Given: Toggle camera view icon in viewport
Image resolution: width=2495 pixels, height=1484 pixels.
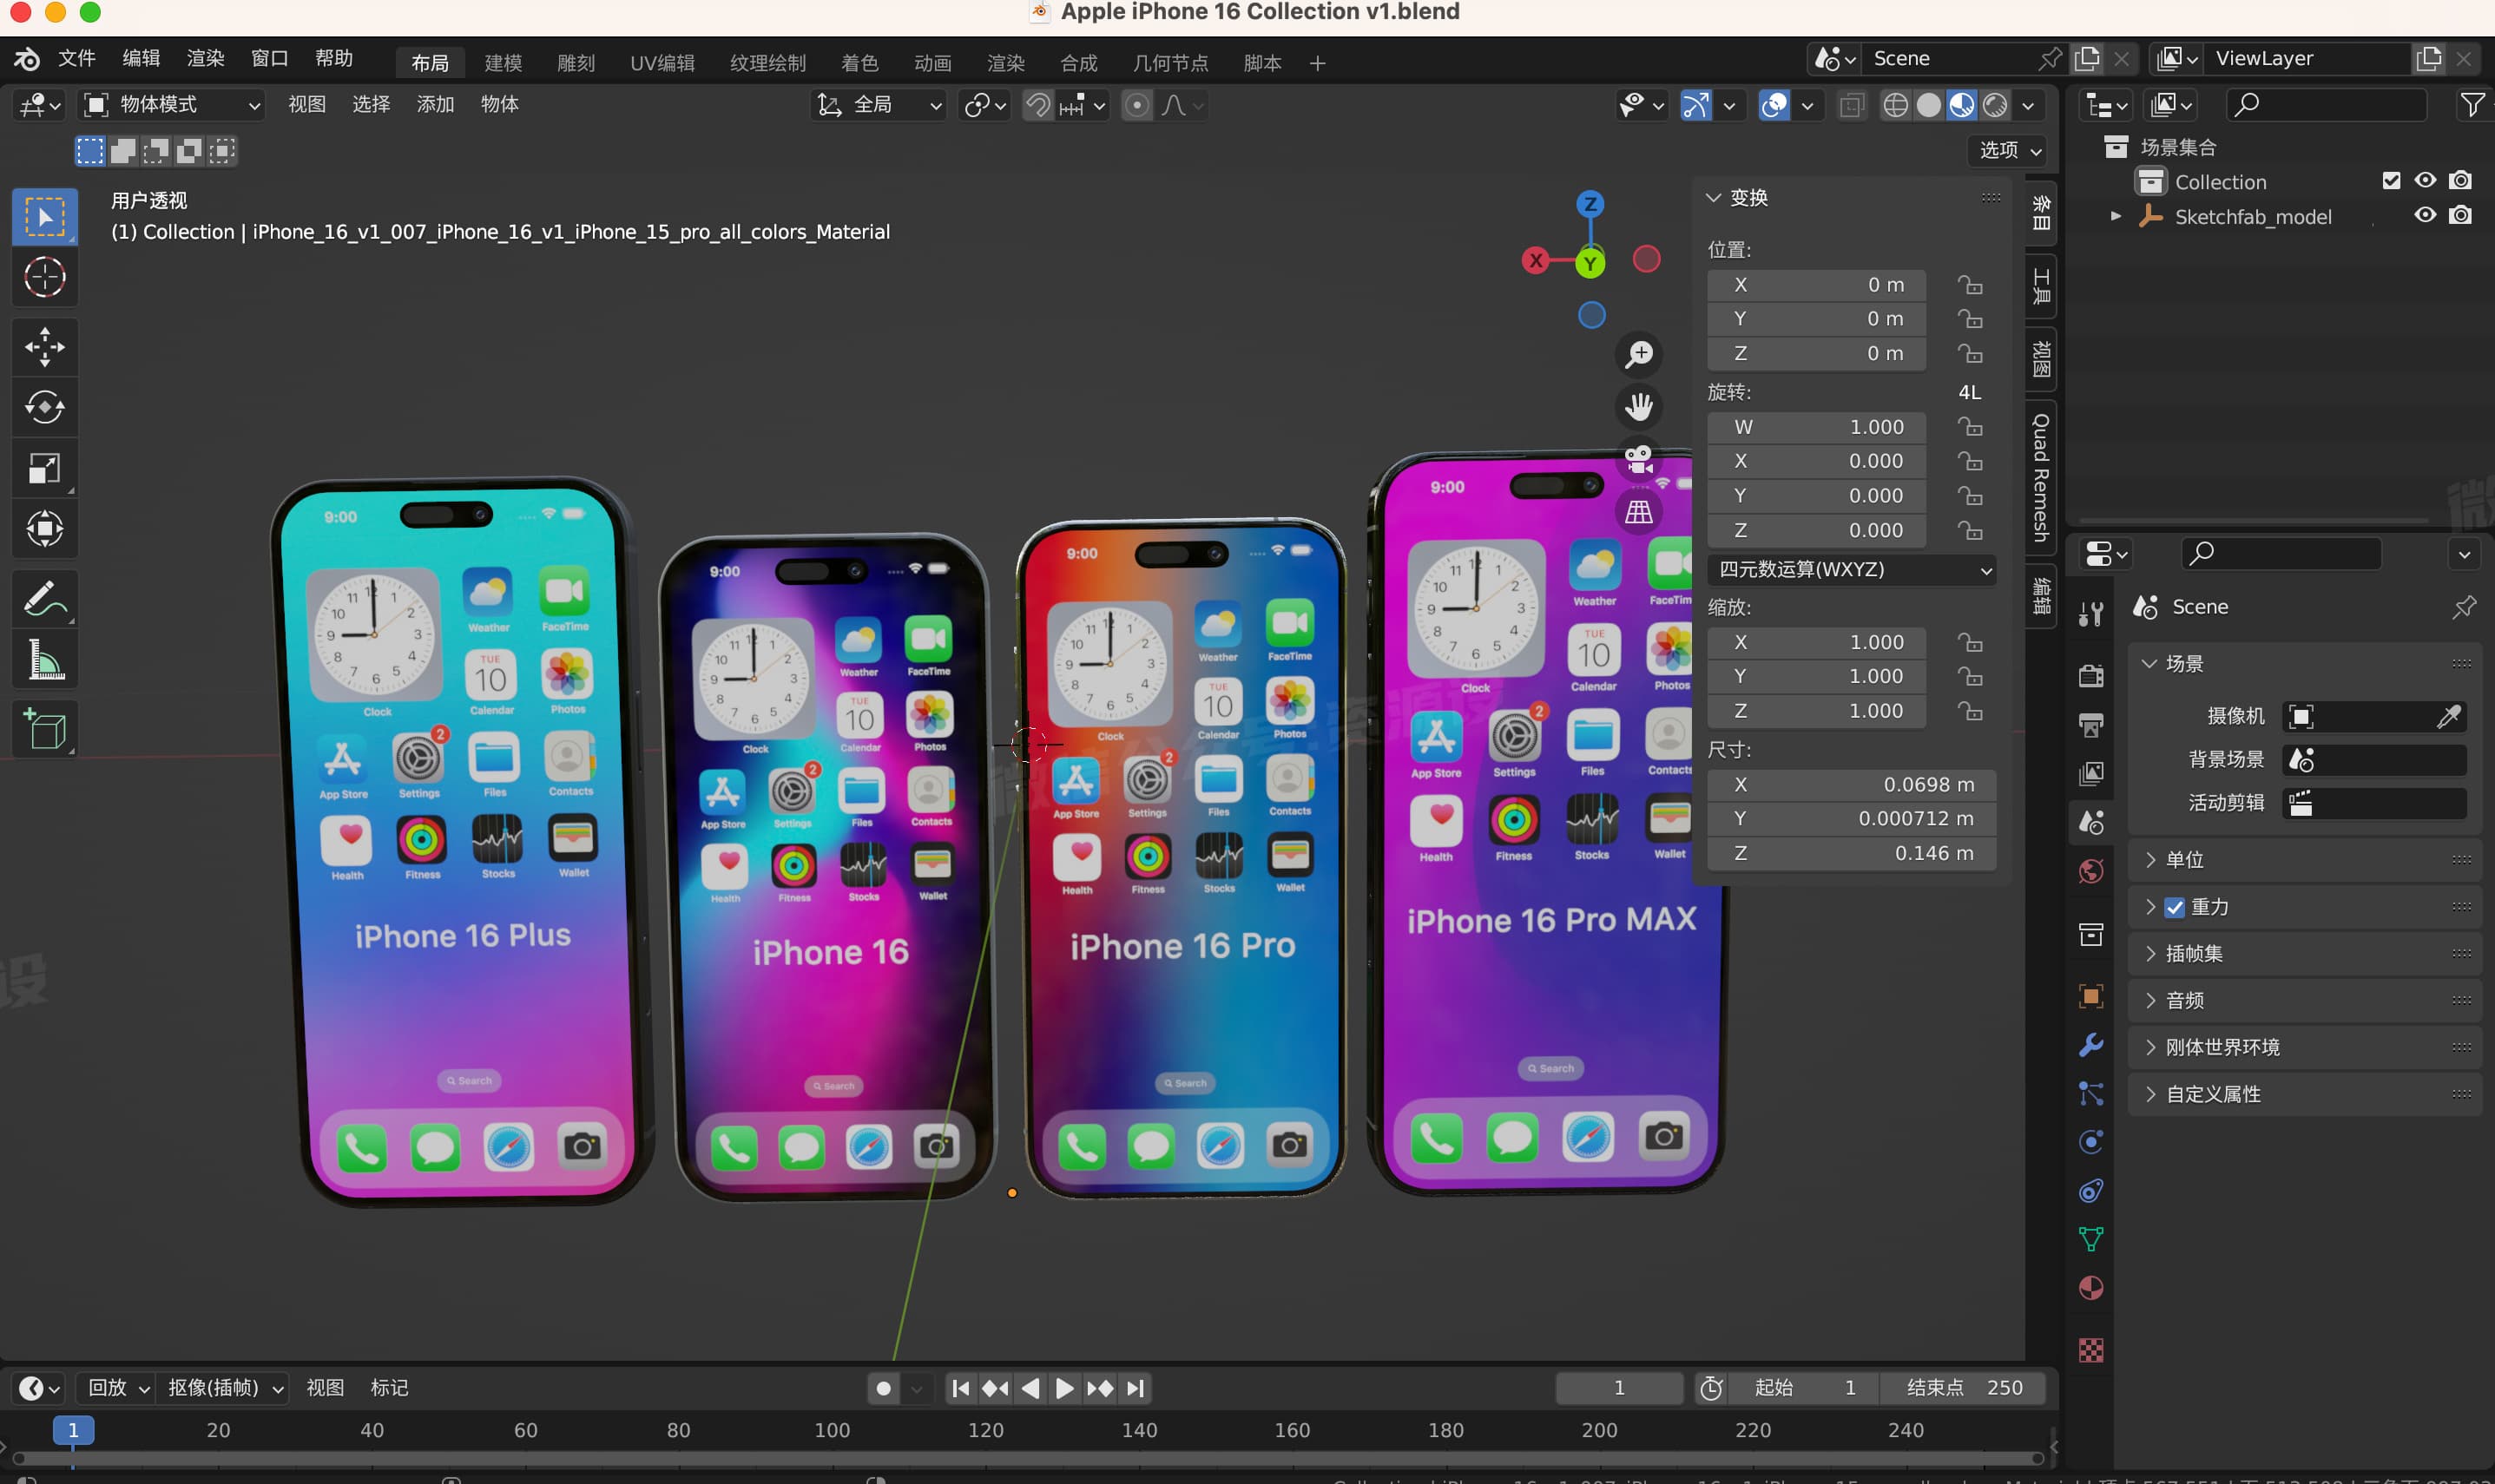Looking at the screenshot, I should tap(1639, 459).
